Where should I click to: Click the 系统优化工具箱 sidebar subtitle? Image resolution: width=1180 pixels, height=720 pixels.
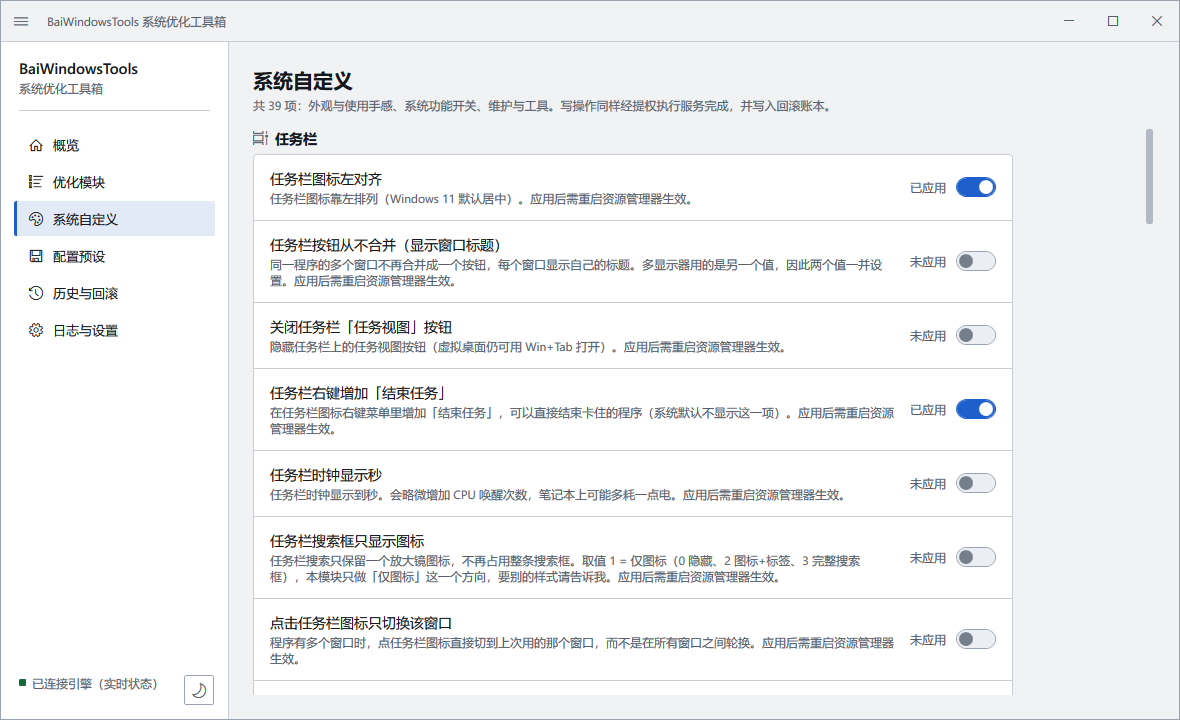(x=61, y=89)
